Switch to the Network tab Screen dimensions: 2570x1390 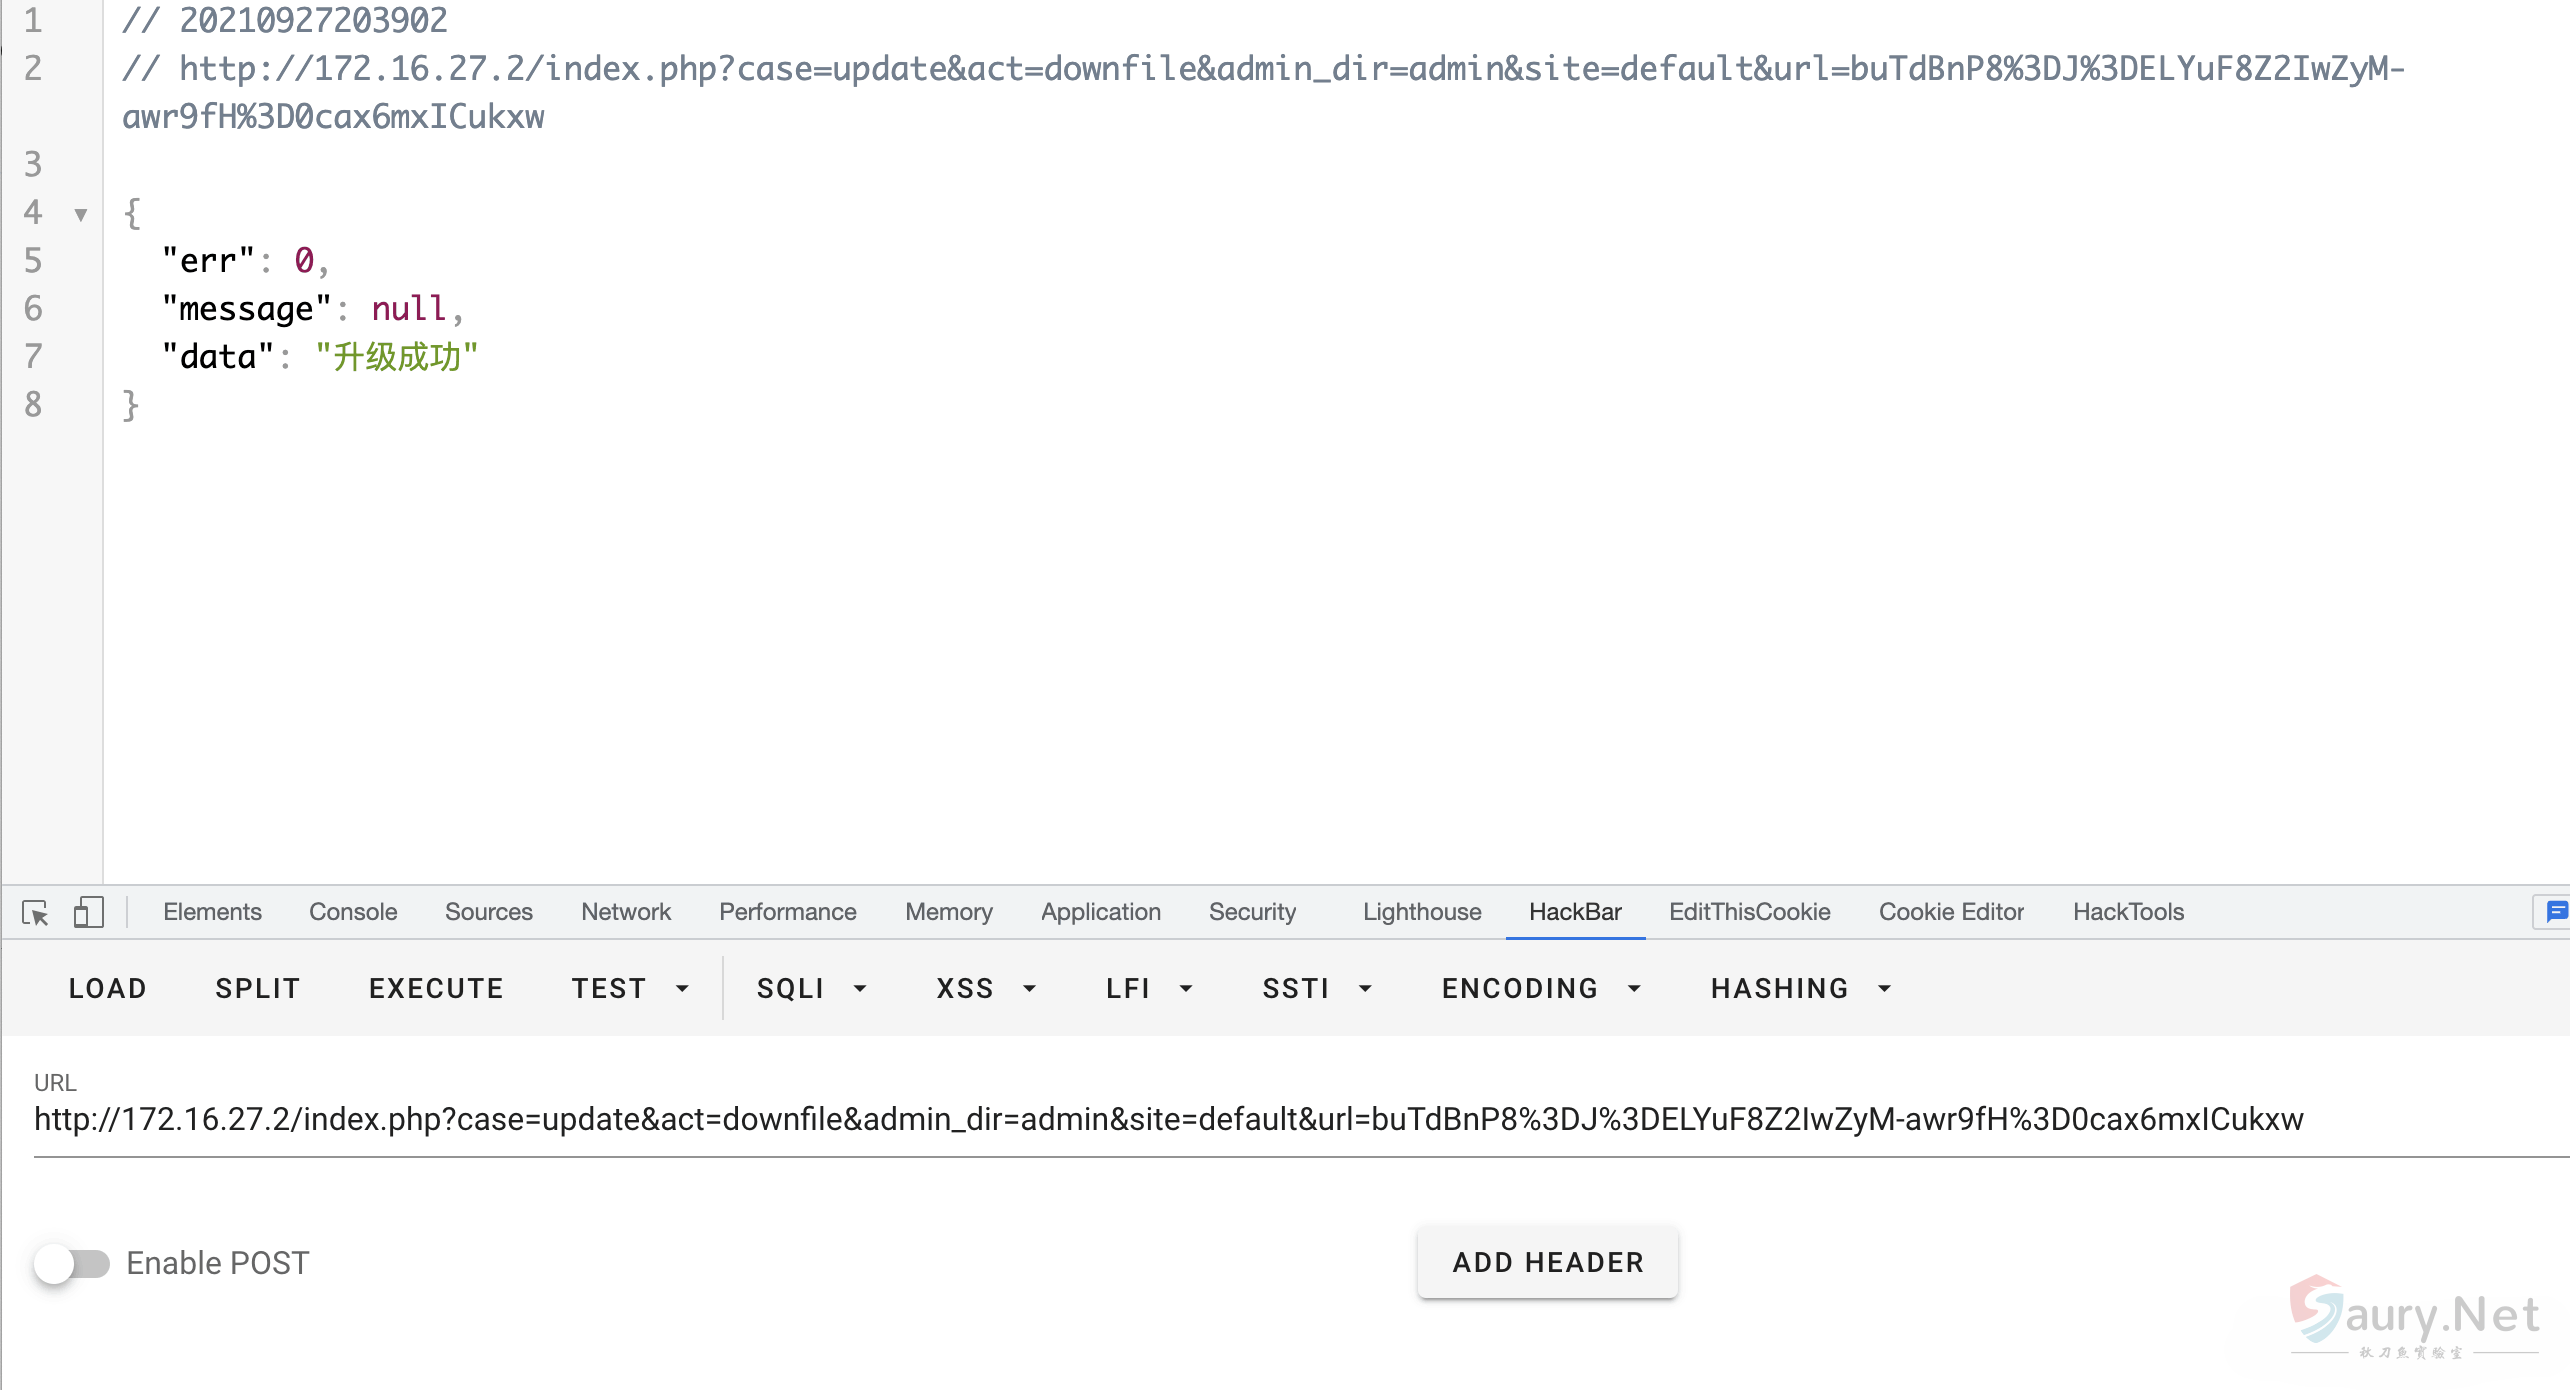click(626, 912)
